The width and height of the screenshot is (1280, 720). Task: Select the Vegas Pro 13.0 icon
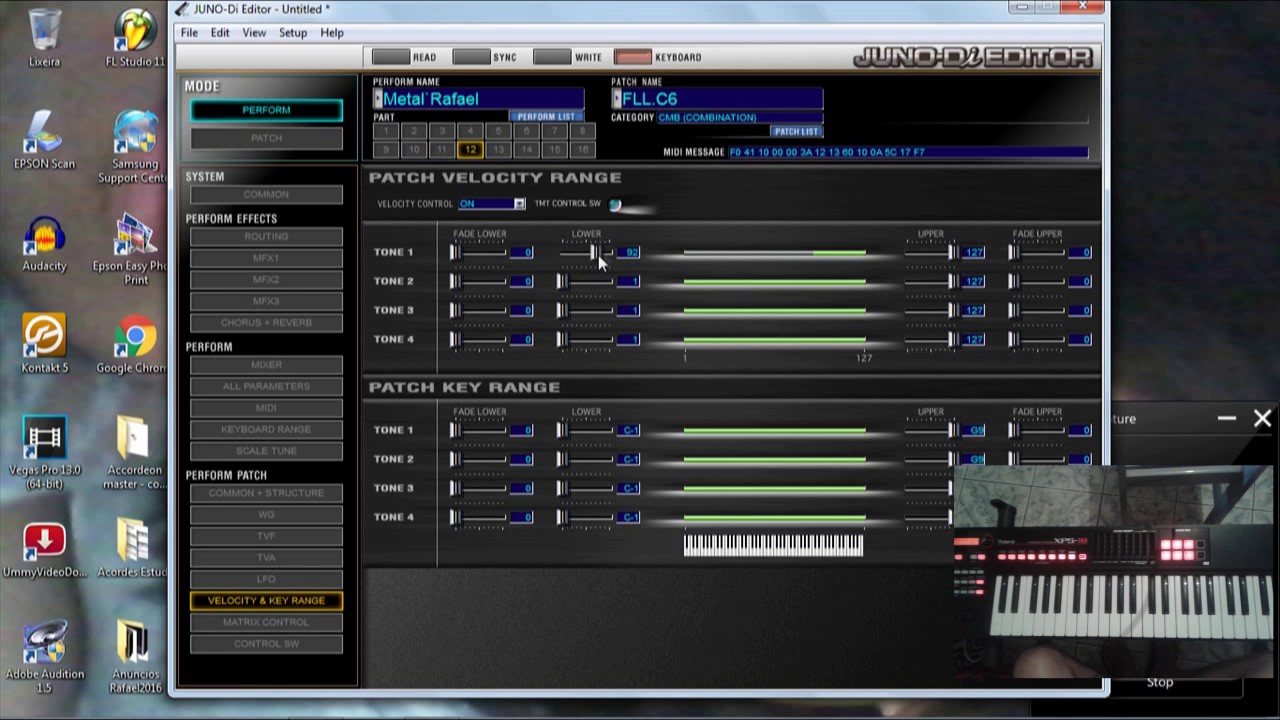click(44, 453)
